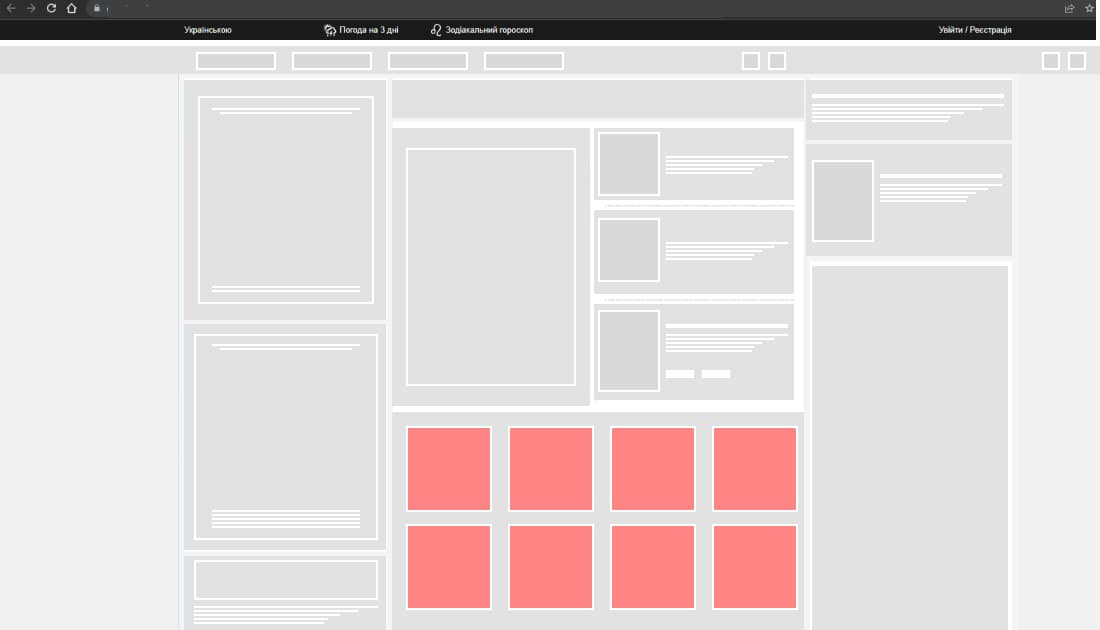The width and height of the screenshot is (1100, 630).
Task: Click the share icon in the address bar
Action: point(1069,8)
